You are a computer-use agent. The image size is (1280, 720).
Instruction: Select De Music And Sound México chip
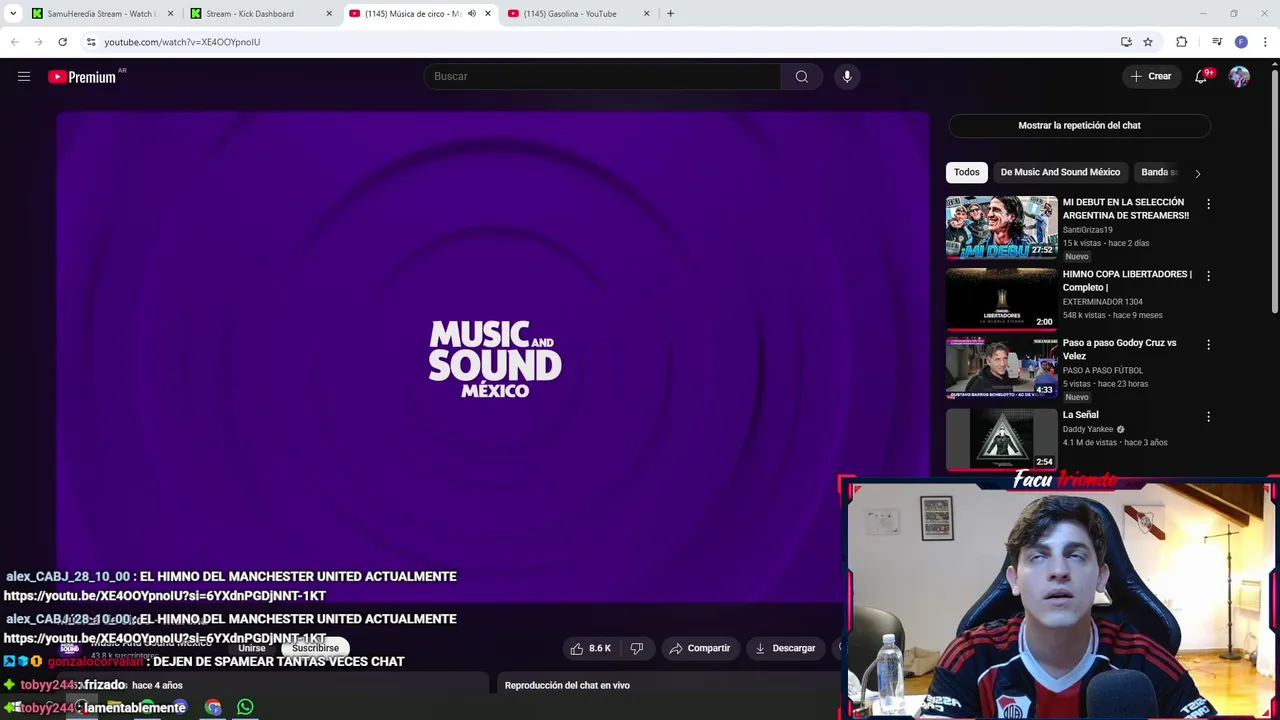[x=1060, y=172]
